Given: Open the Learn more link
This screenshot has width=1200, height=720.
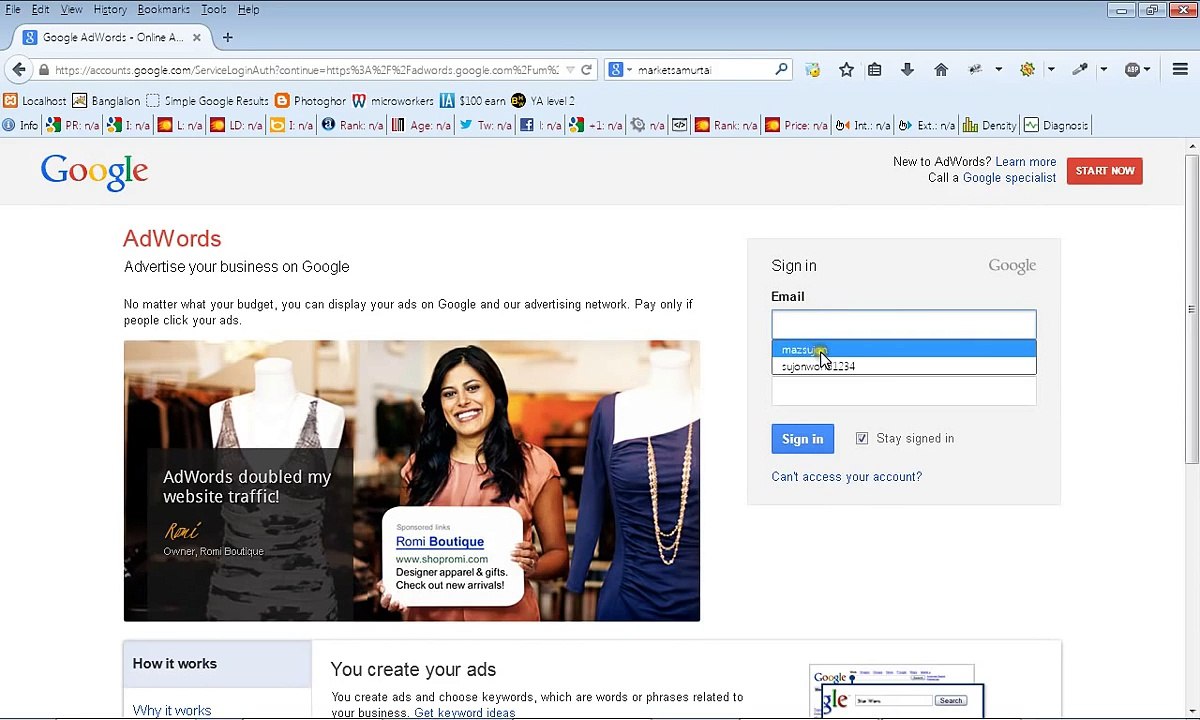Looking at the screenshot, I should coord(1026,161).
